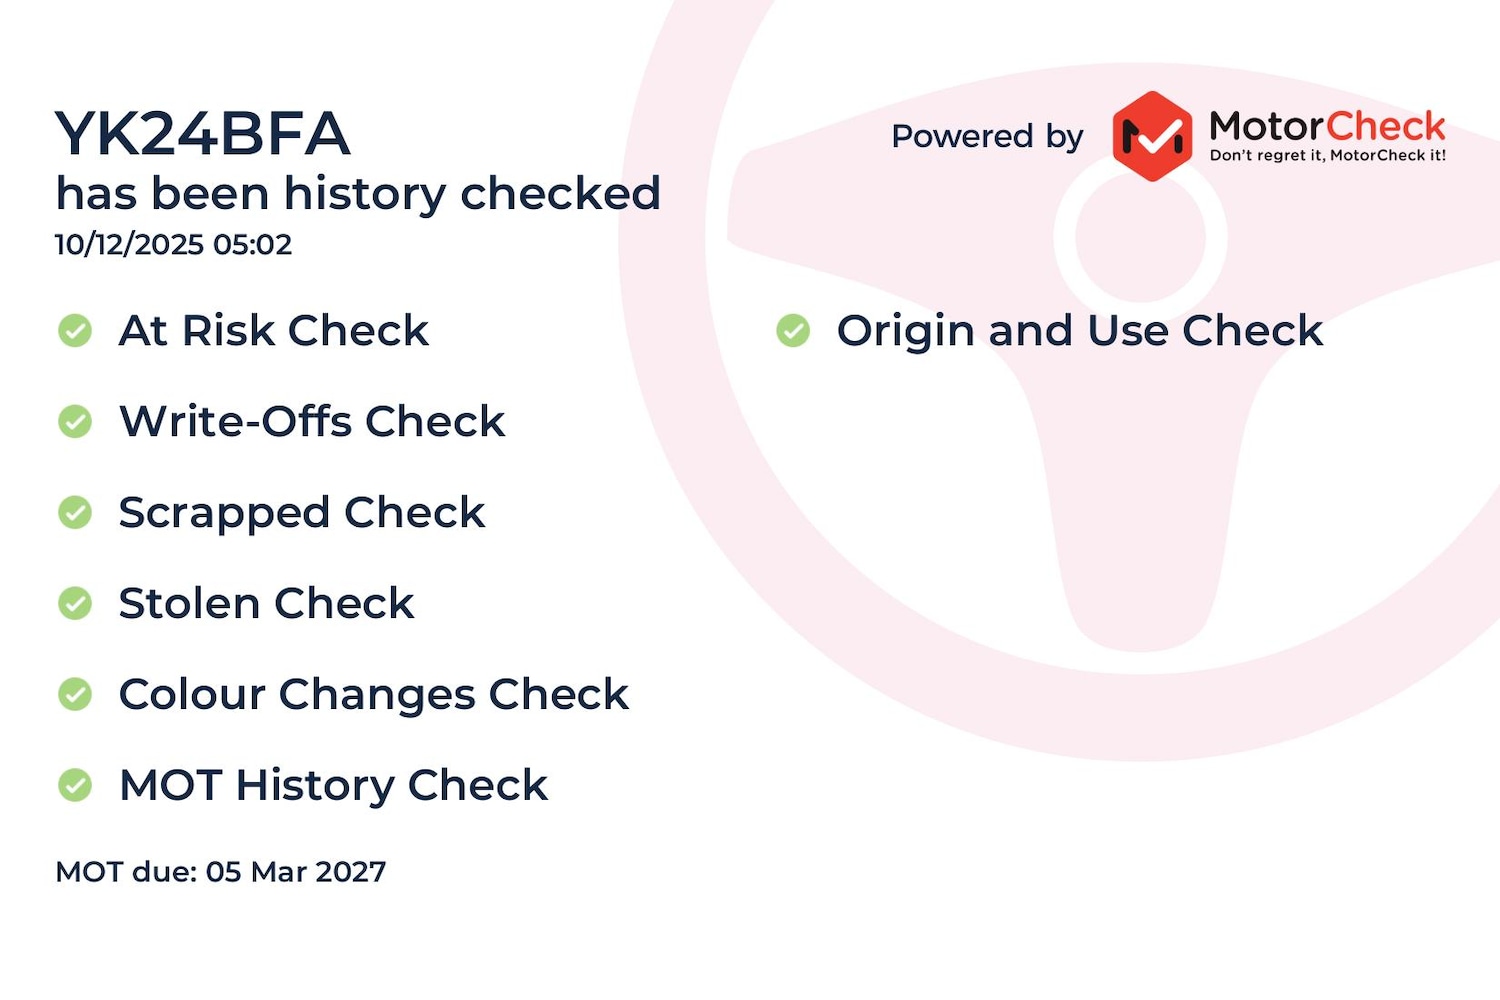Open the MOT History Check item
This screenshot has height=1000, width=1500.
click(333, 785)
